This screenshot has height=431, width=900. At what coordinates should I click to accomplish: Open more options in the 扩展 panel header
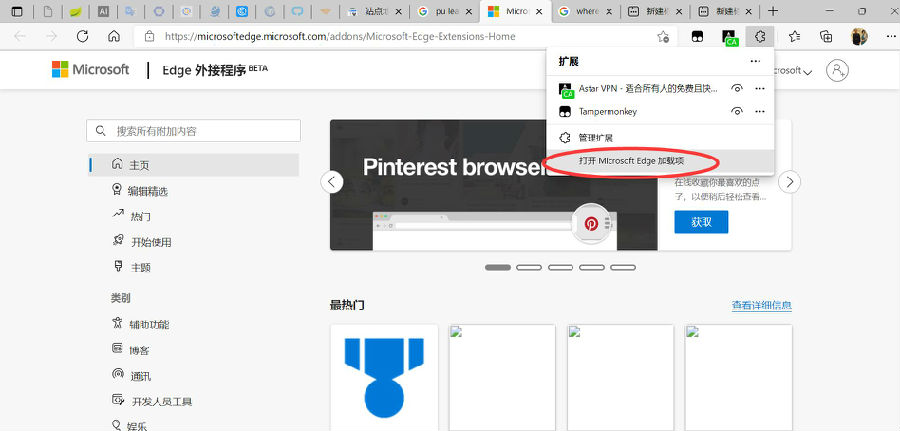pos(755,61)
